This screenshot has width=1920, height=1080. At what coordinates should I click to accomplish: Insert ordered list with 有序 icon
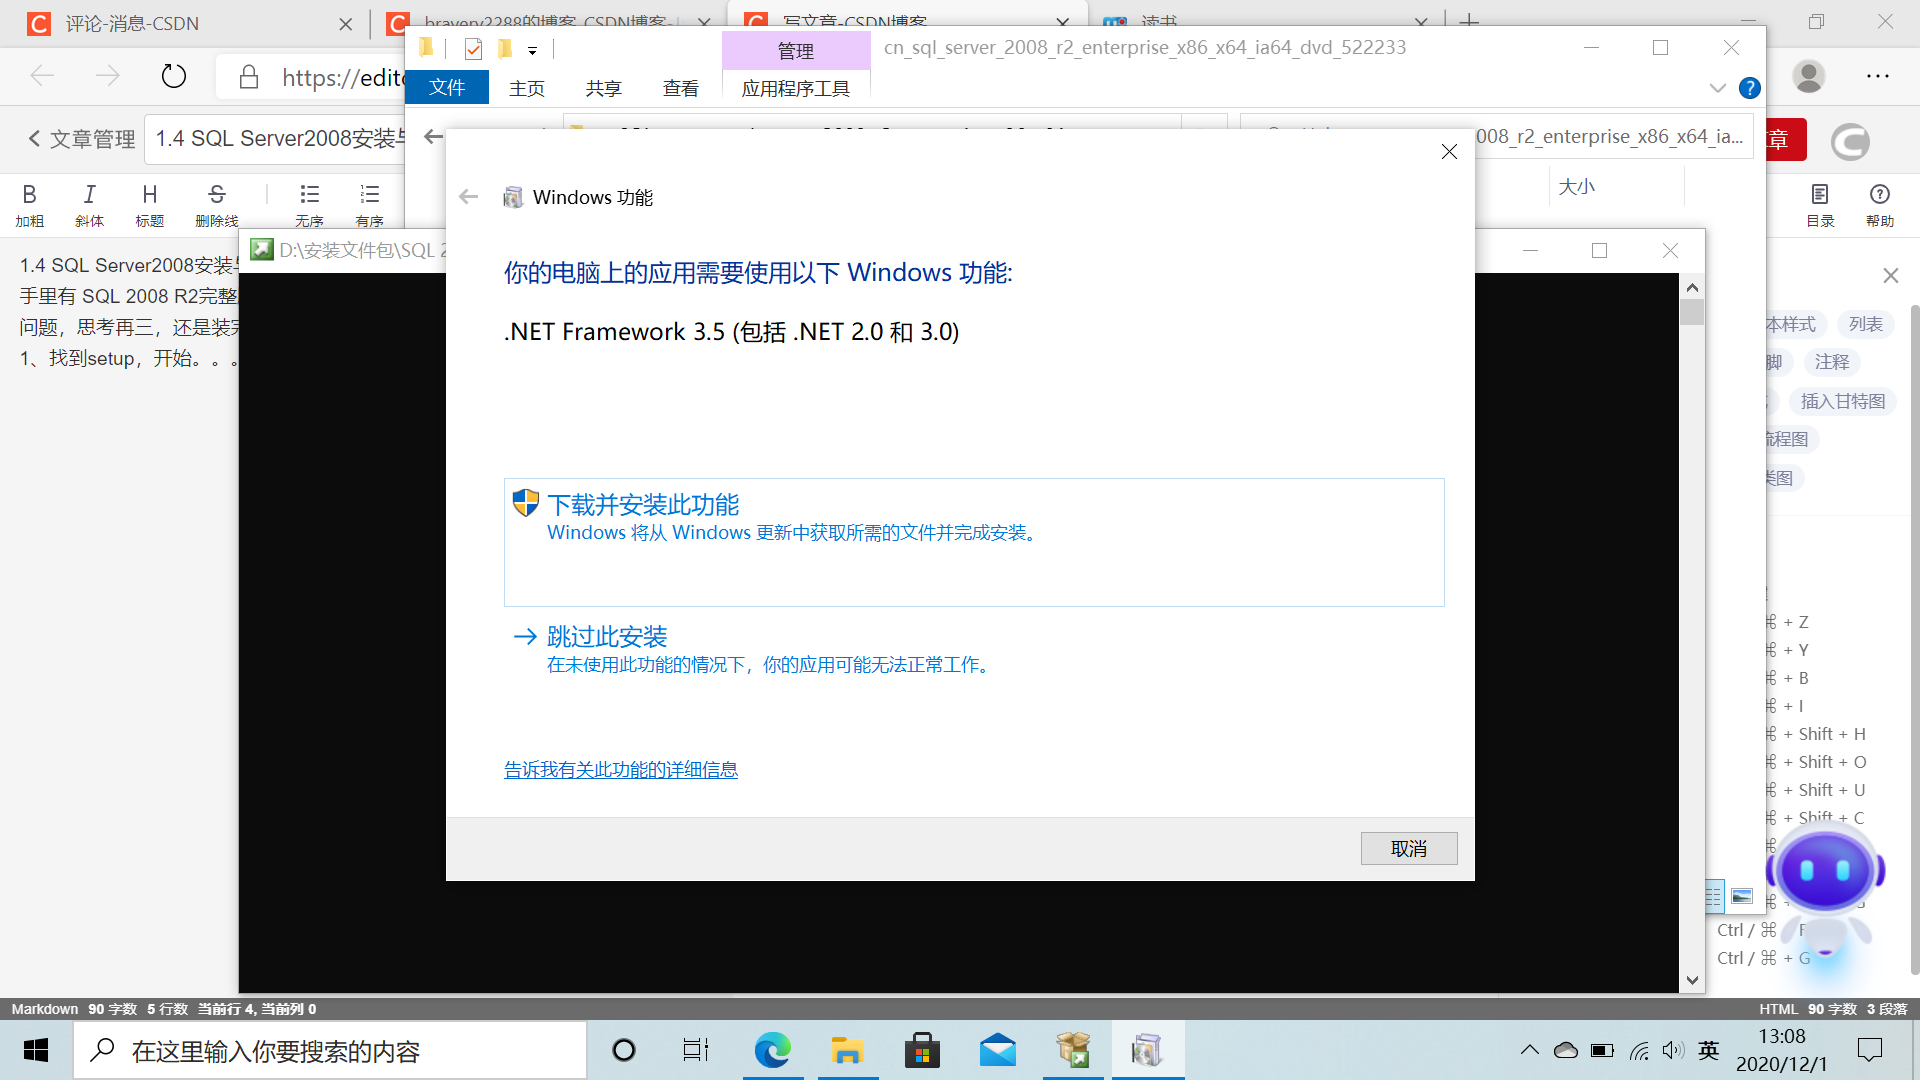click(x=370, y=205)
